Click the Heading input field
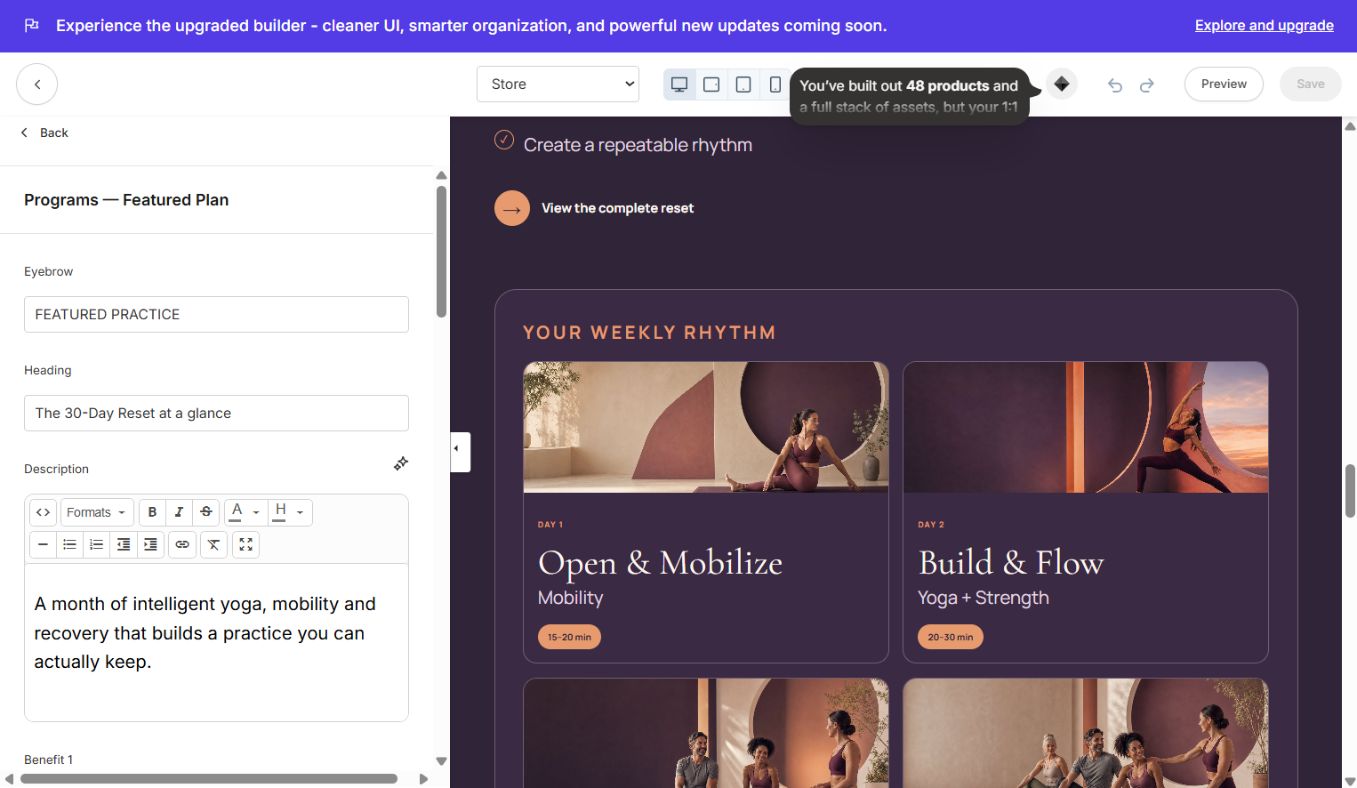 pos(216,413)
